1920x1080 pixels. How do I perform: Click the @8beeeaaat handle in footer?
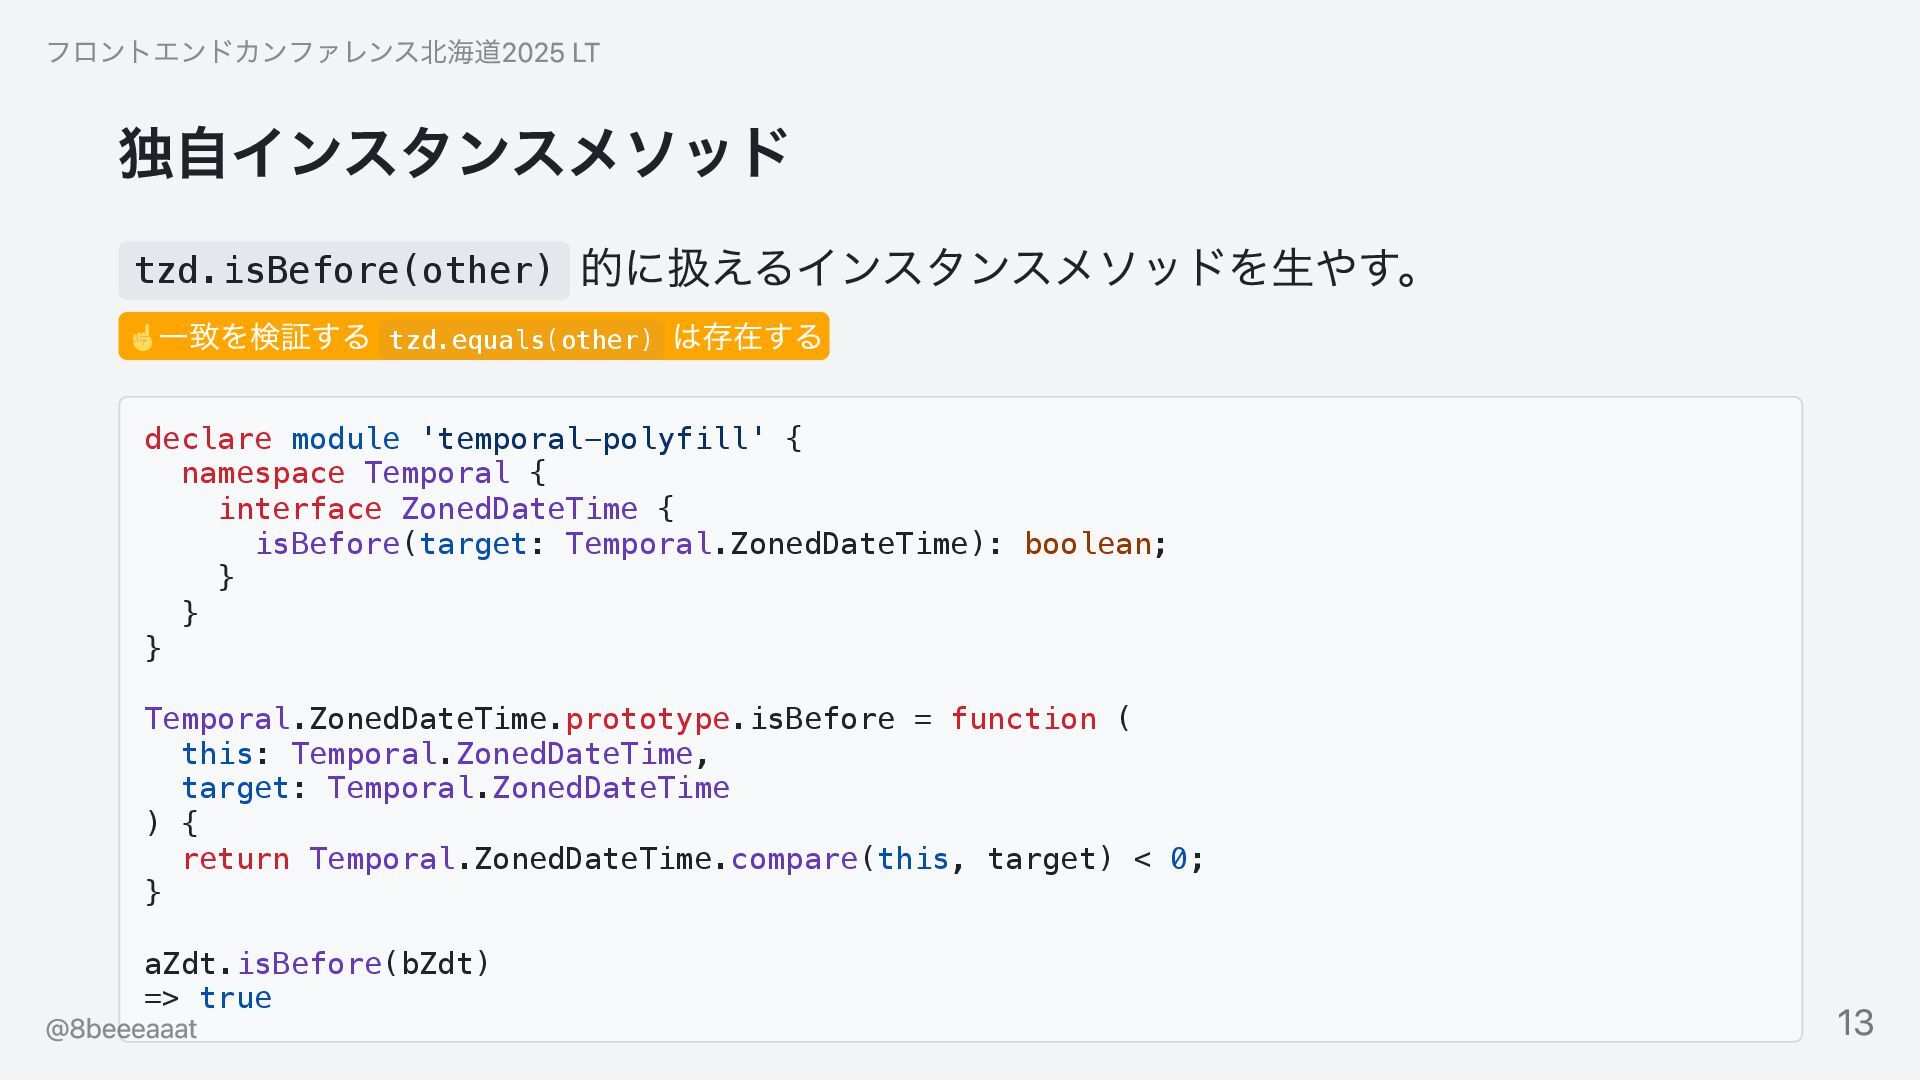(x=121, y=1029)
